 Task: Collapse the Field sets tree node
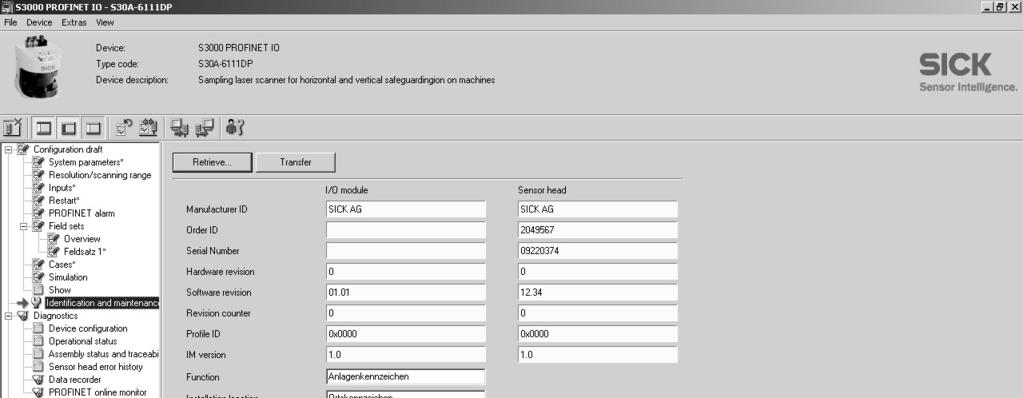coord(23,226)
